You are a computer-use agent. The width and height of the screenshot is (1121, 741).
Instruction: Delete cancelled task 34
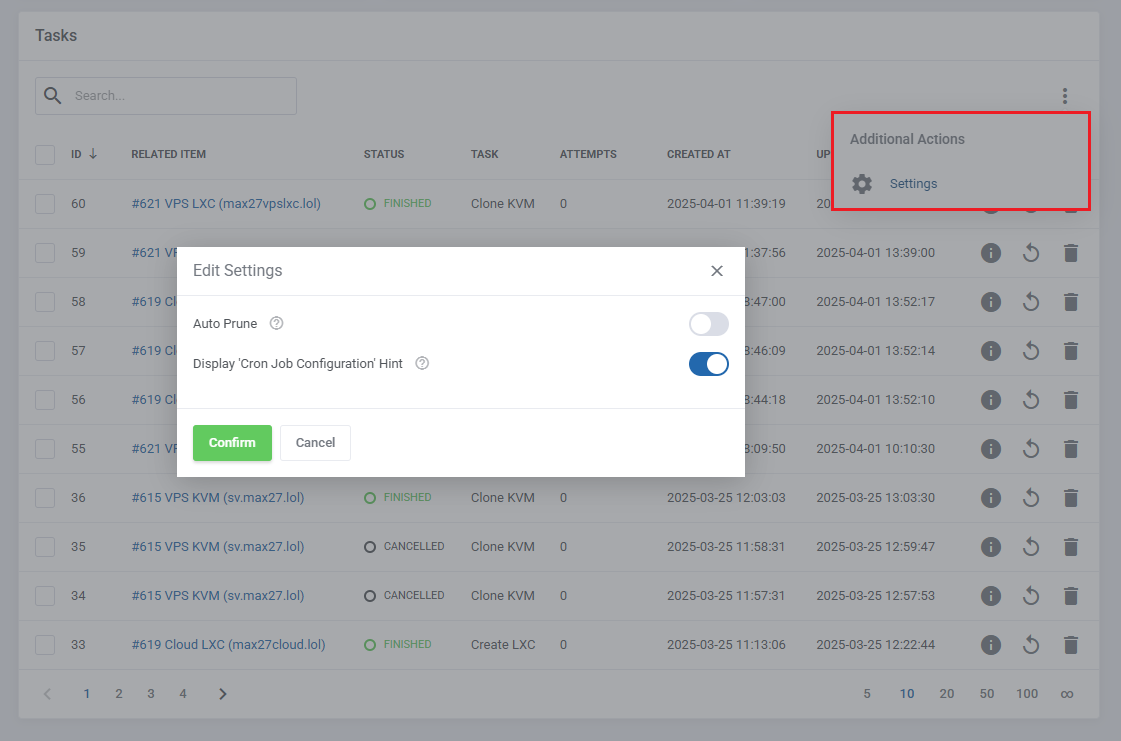click(x=1070, y=596)
